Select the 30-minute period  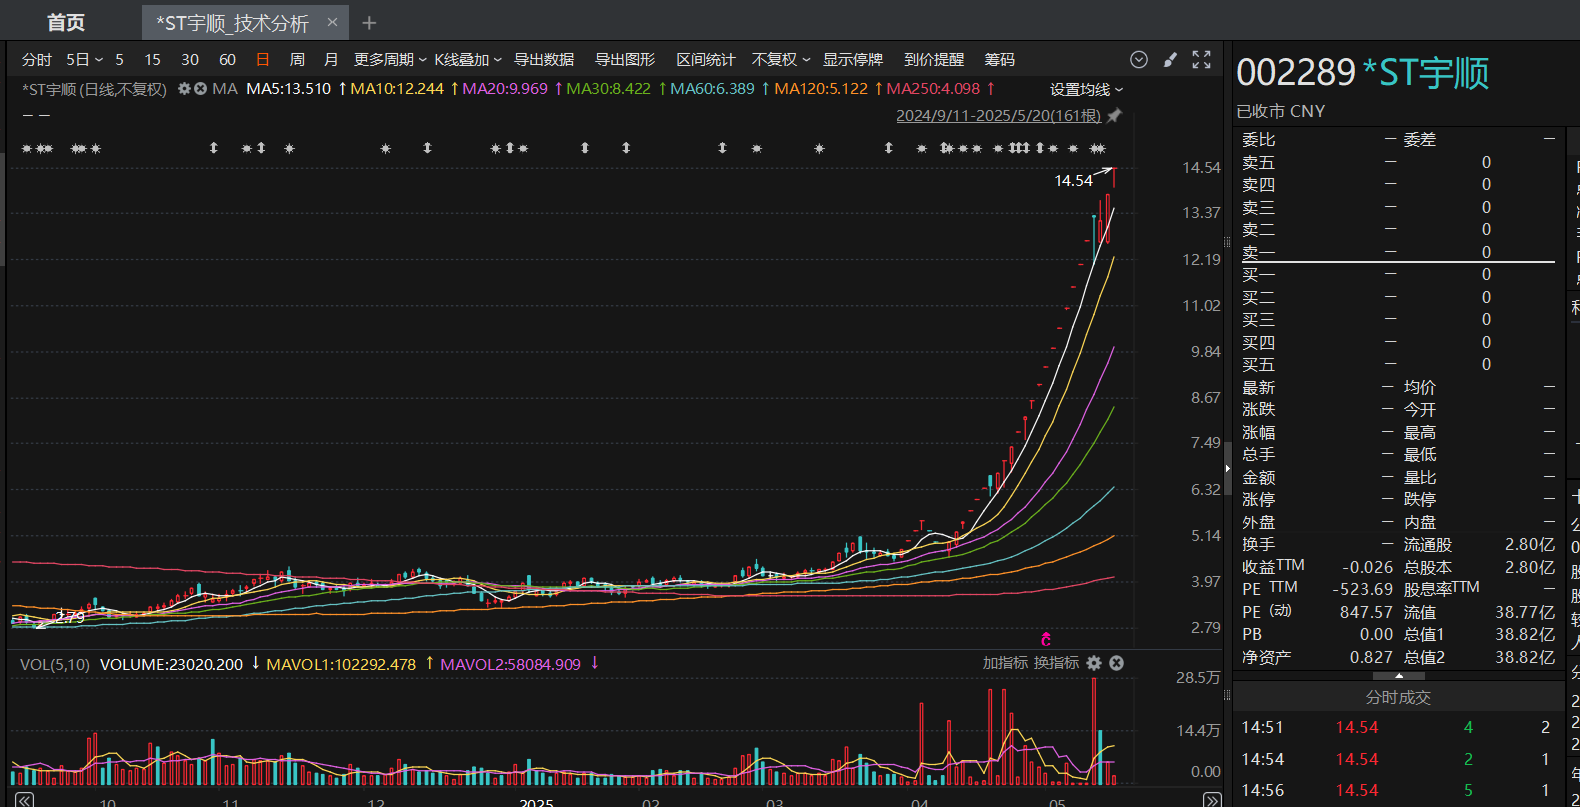point(190,60)
